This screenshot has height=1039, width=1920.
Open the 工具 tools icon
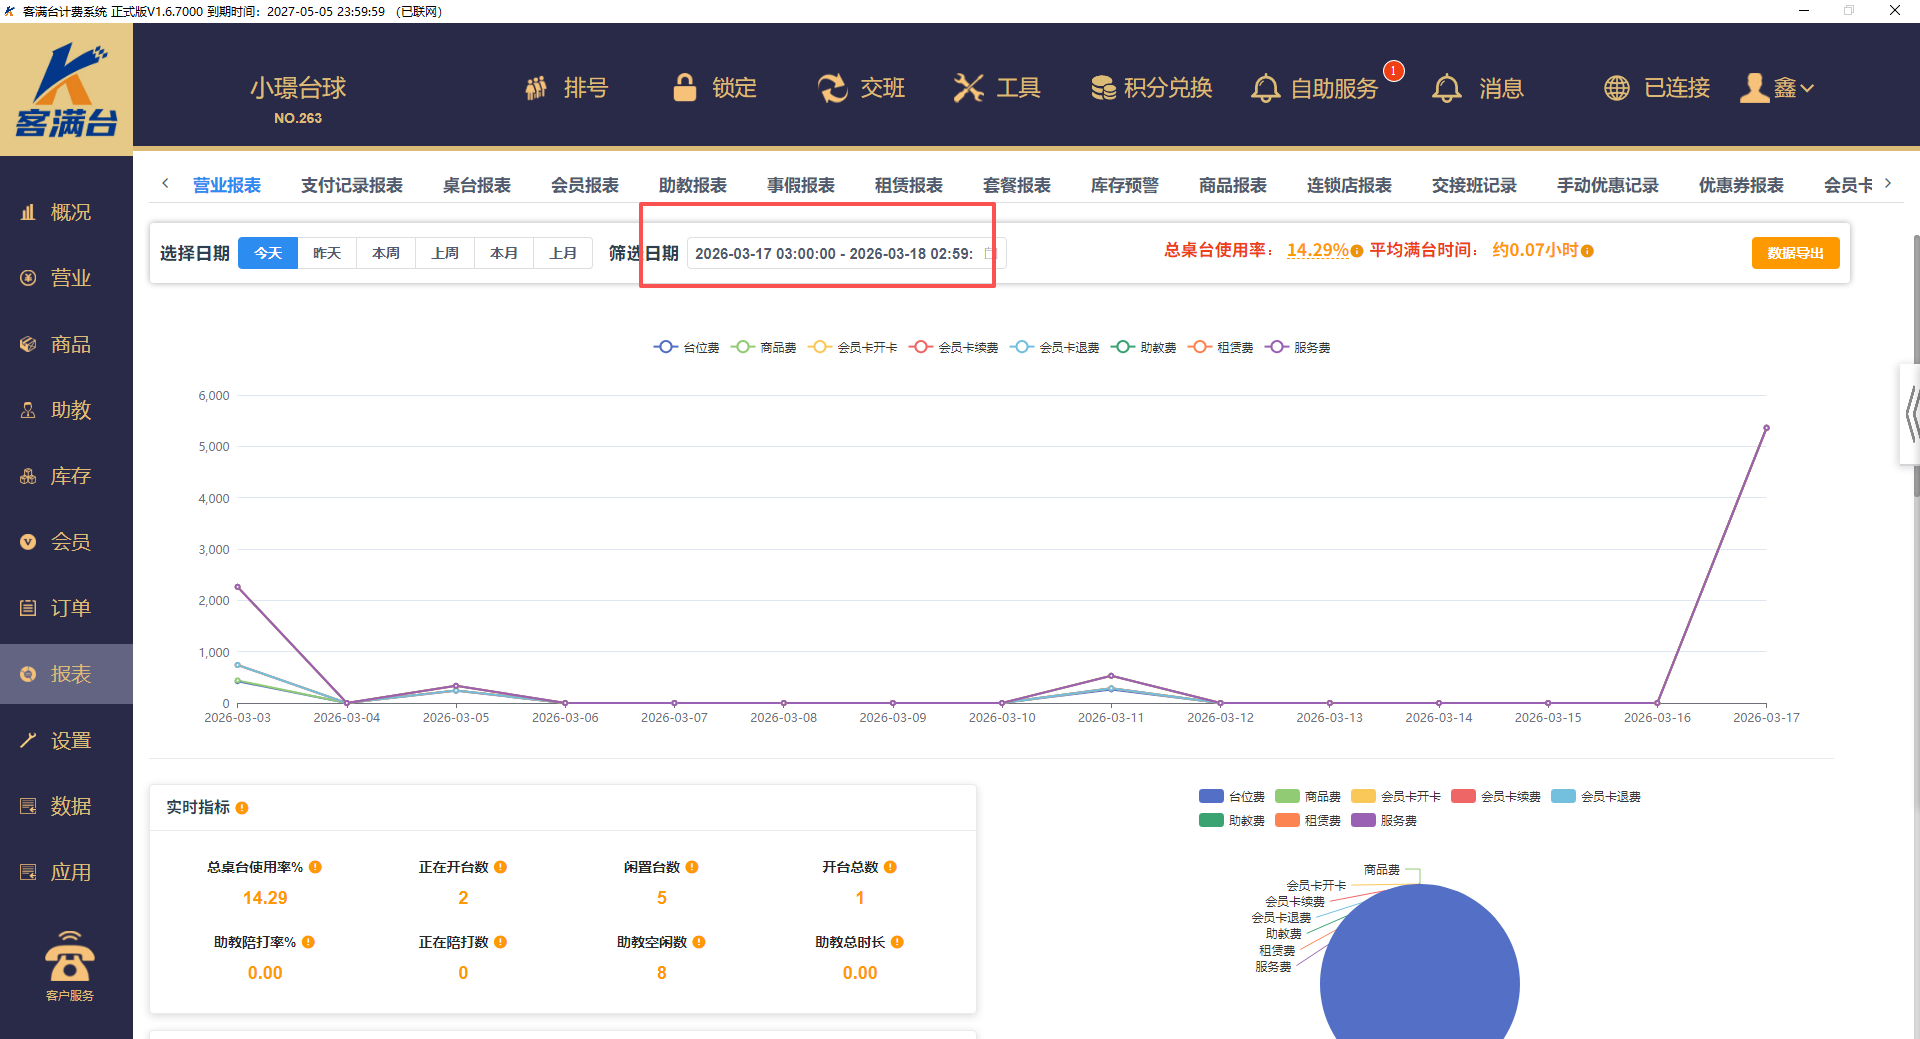[968, 88]
